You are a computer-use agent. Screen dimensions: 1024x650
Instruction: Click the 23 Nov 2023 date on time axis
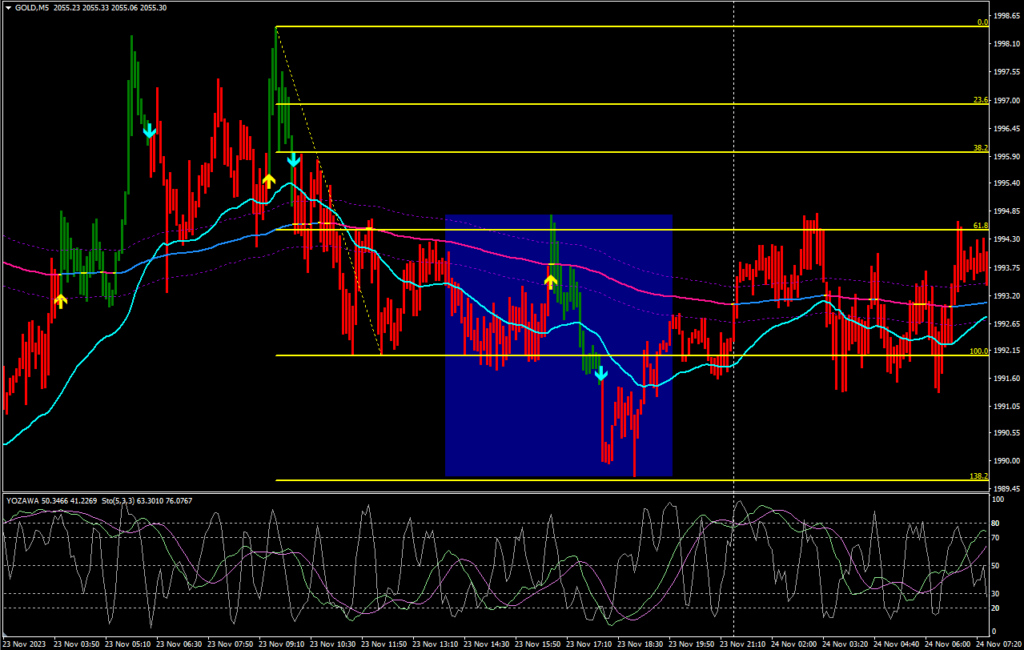[24, 641]
